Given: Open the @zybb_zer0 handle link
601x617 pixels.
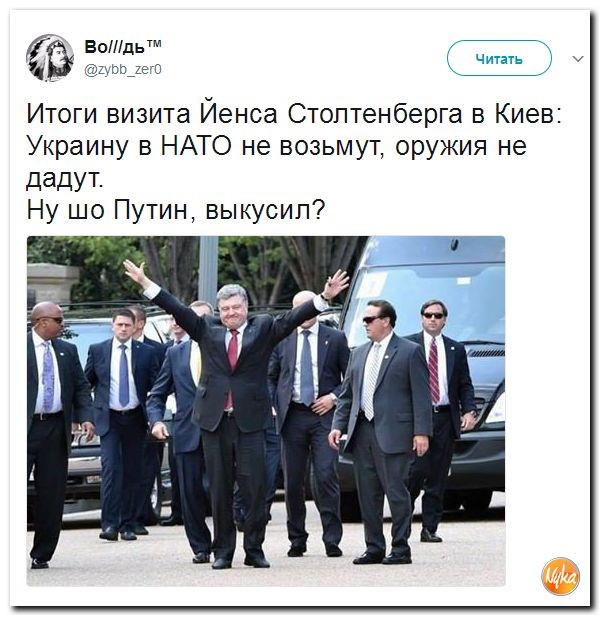Looking at the screenshot, I should point(123,69).
